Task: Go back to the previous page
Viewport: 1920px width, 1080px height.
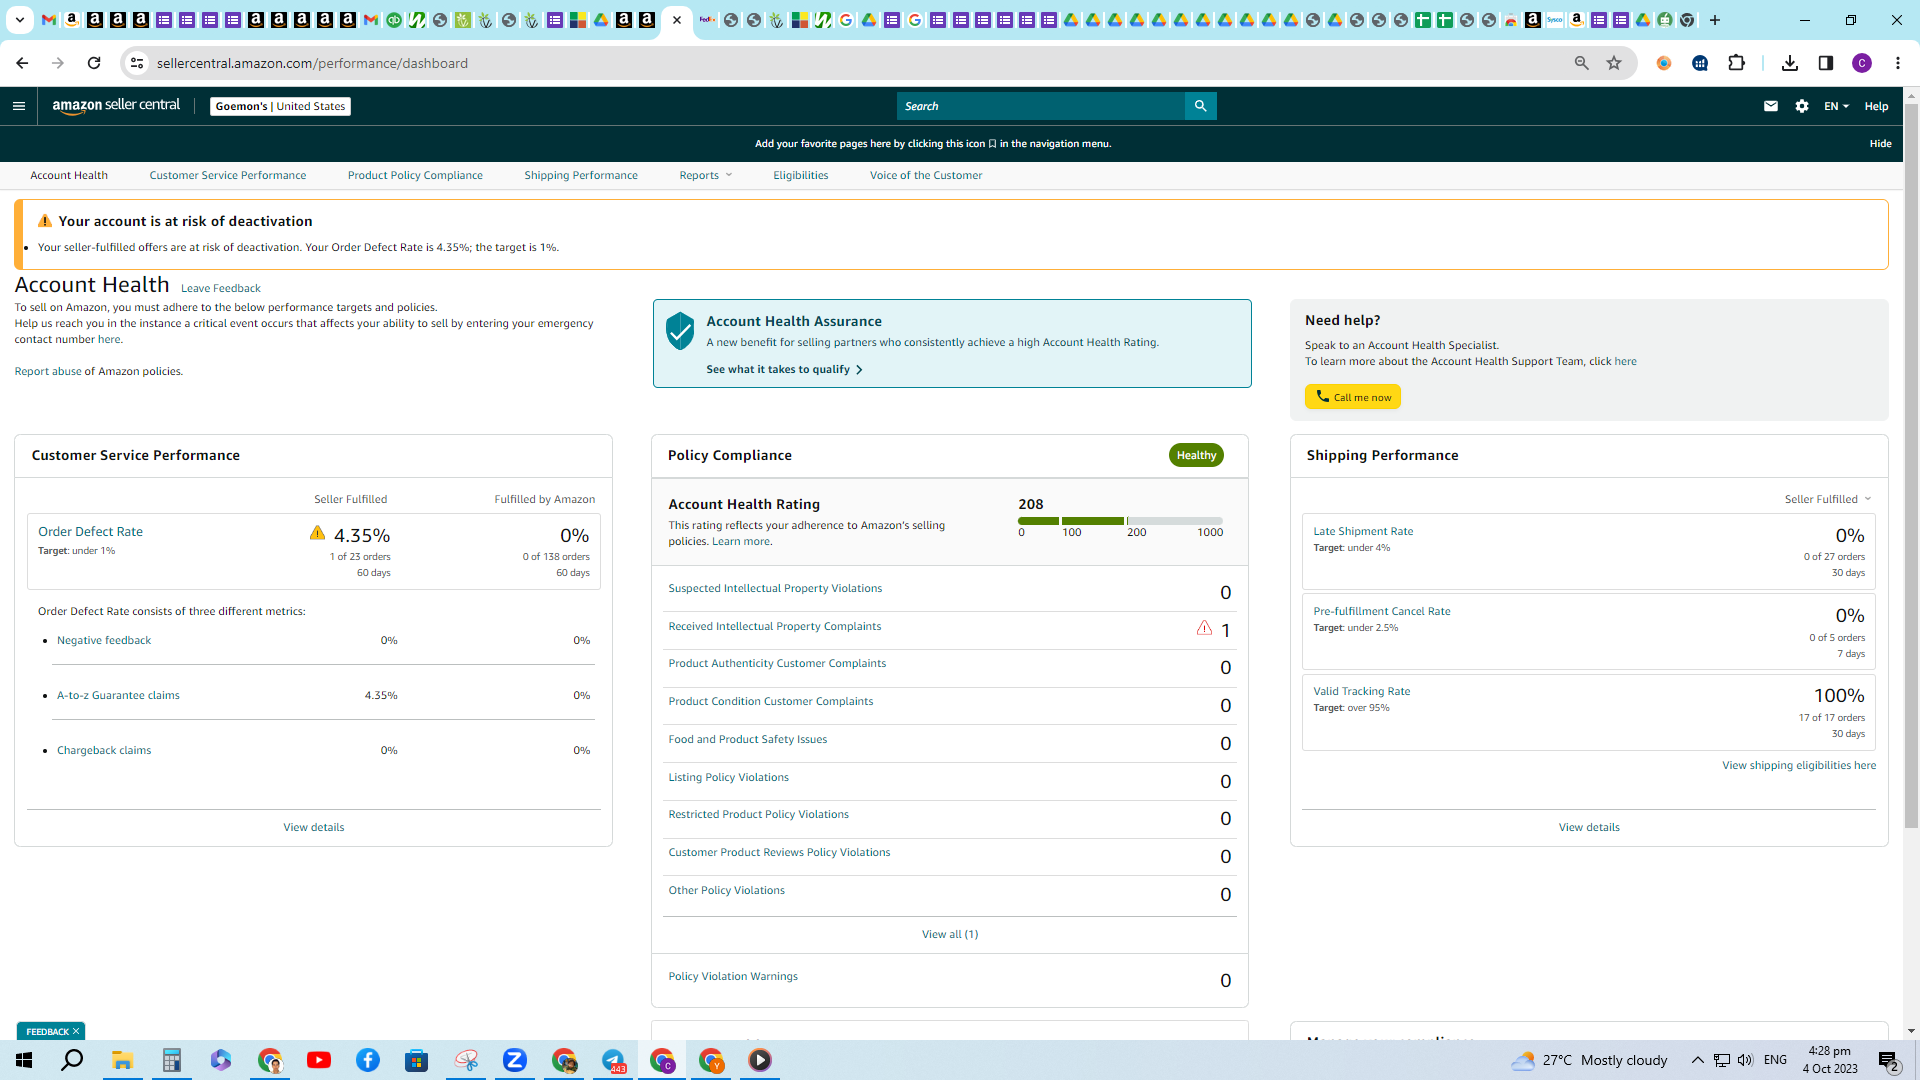Action: click(x=22, y=63)
